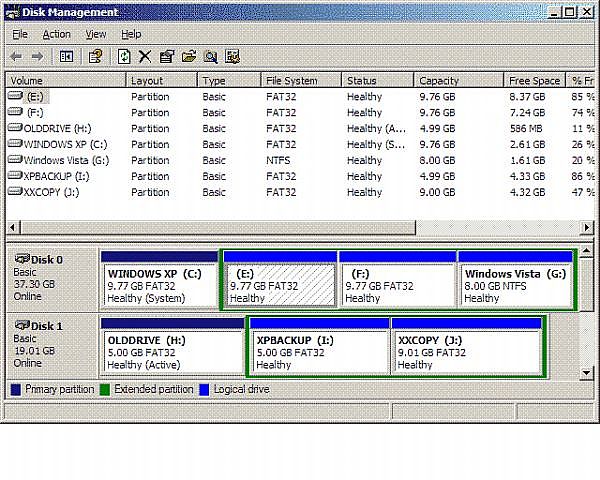
Task: Click the magnifier Explore toolbar icon
Action: pos(210,57)
